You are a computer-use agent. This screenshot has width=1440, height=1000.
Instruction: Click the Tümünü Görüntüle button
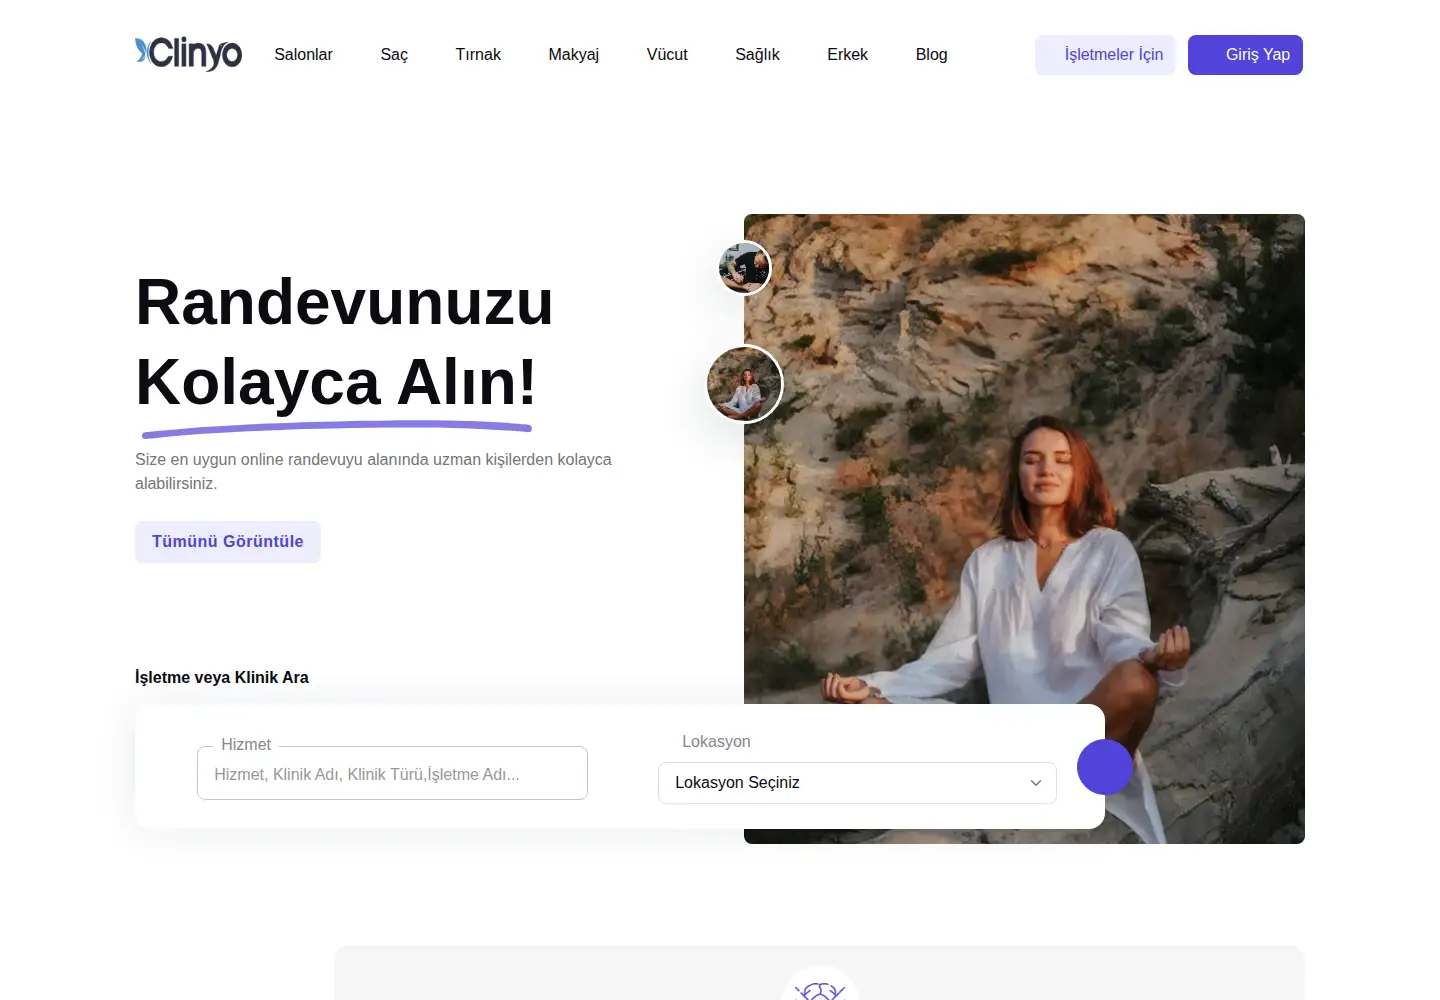tap(228, 542)
